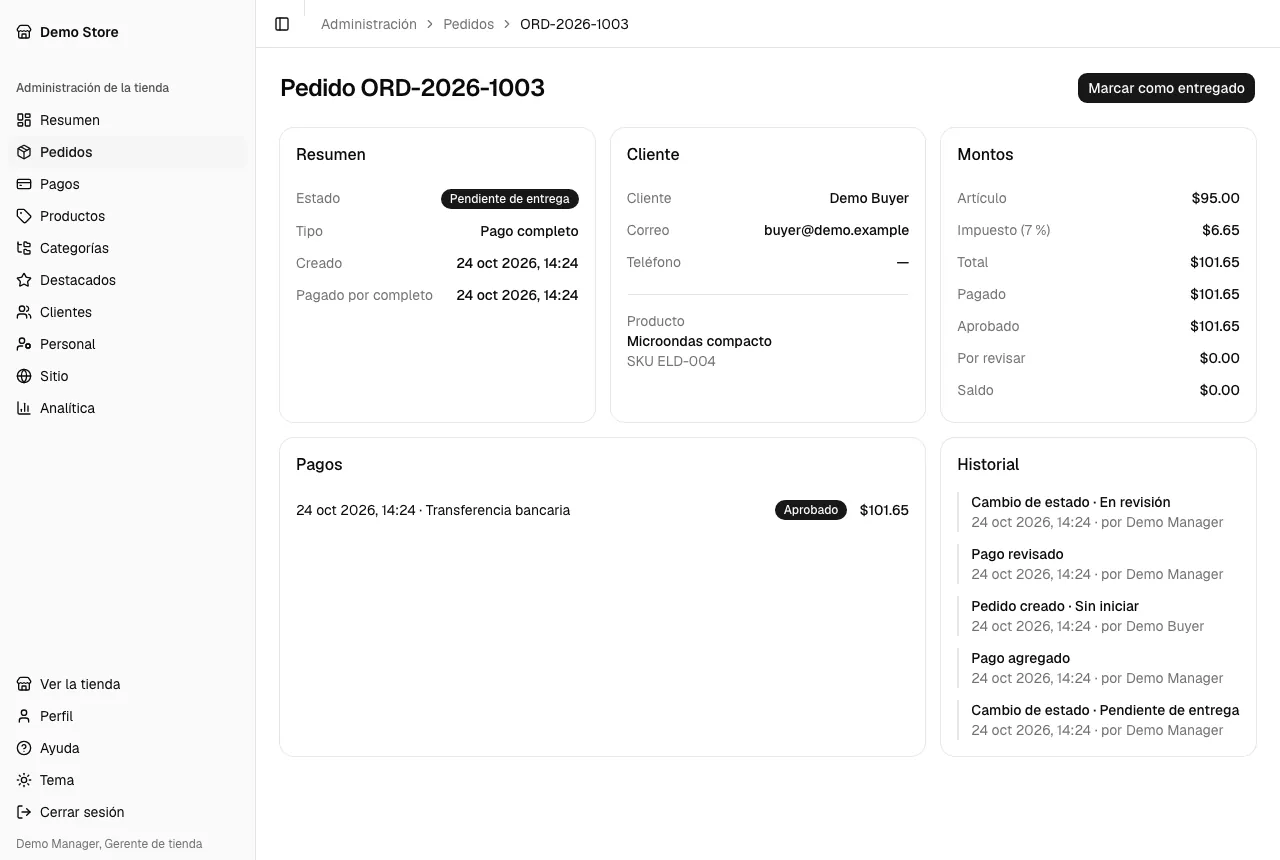This screenshot has height=860, width=1280.
Task: Click Cambio de estado · Pendiente de entrega entry
Action: coord(1099,720)
